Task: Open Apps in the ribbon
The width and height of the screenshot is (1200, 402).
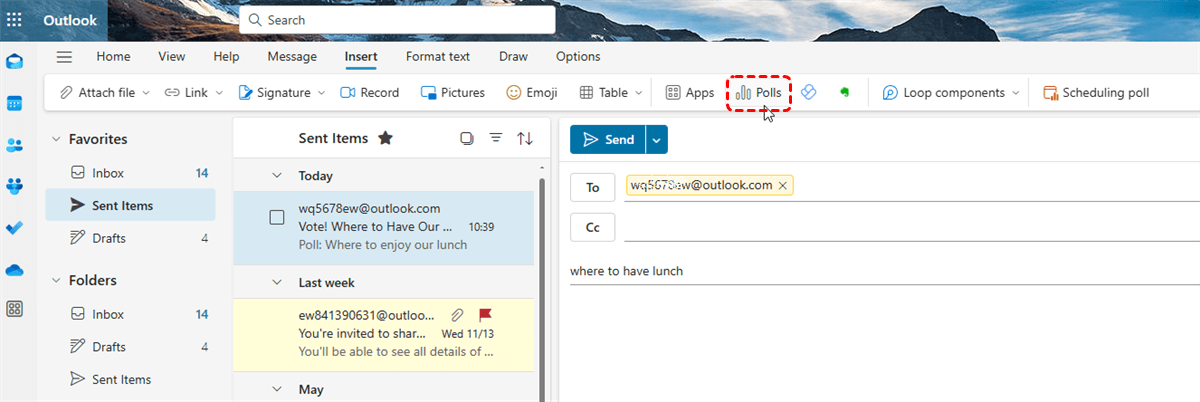Action: tap(690, 92)
